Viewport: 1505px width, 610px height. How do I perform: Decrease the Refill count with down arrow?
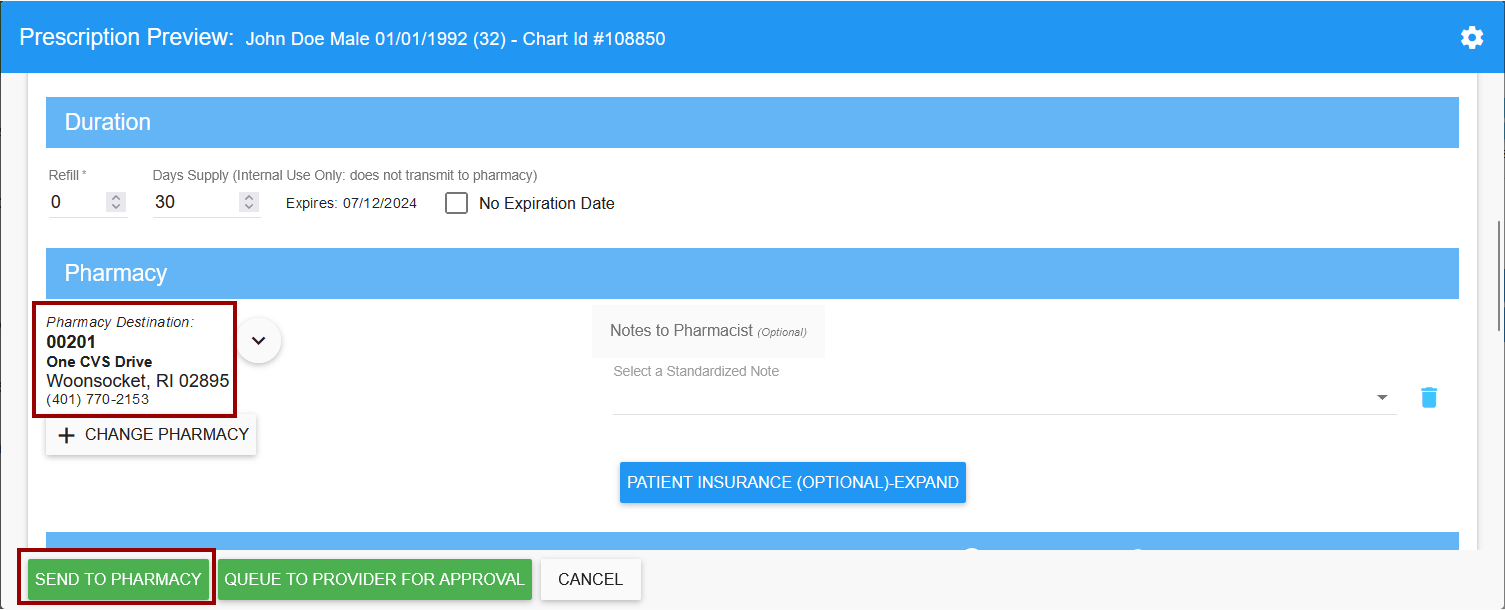coord(116,207)
